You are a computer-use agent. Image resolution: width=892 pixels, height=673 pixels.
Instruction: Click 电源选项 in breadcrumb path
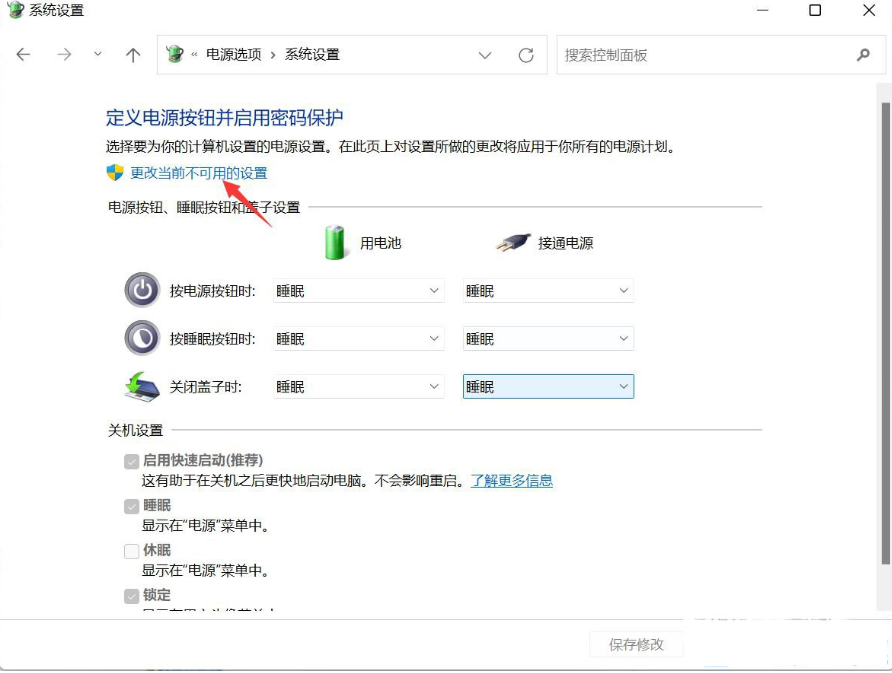(x=234, y=55)
